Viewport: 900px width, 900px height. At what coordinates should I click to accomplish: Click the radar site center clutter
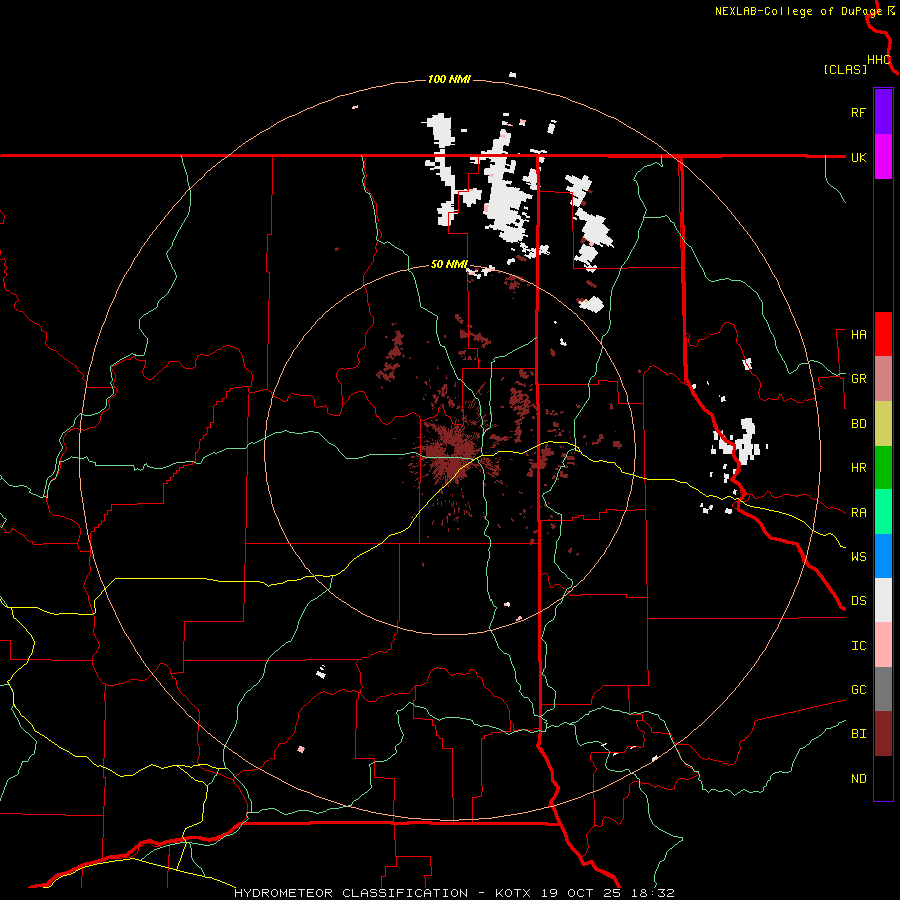[x=451, y=449]
